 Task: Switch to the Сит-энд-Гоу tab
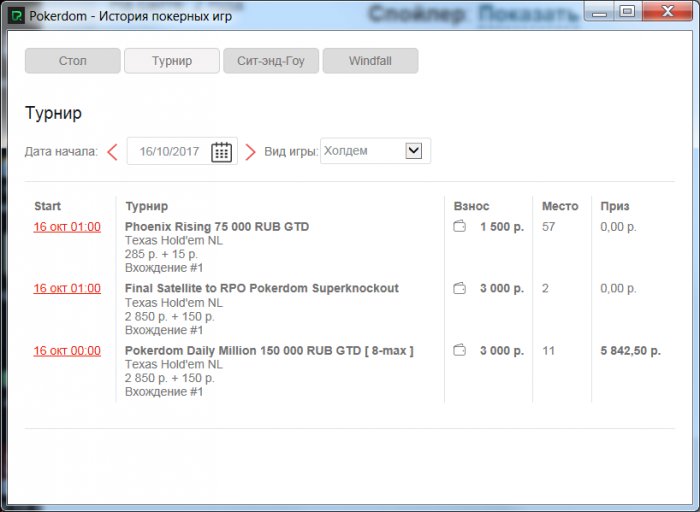(x=271, y=61)
